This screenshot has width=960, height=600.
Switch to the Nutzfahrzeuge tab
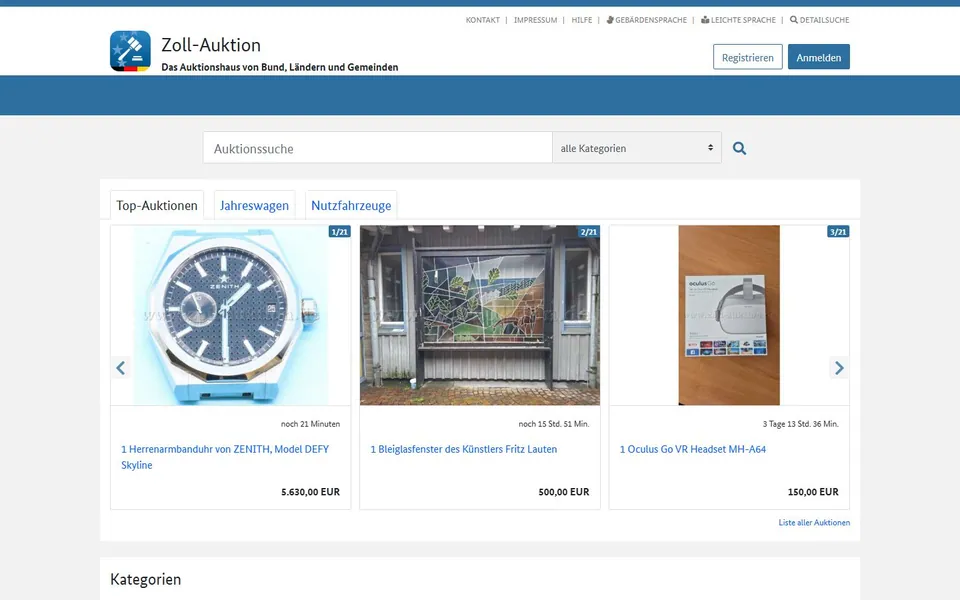pos(351,205)
